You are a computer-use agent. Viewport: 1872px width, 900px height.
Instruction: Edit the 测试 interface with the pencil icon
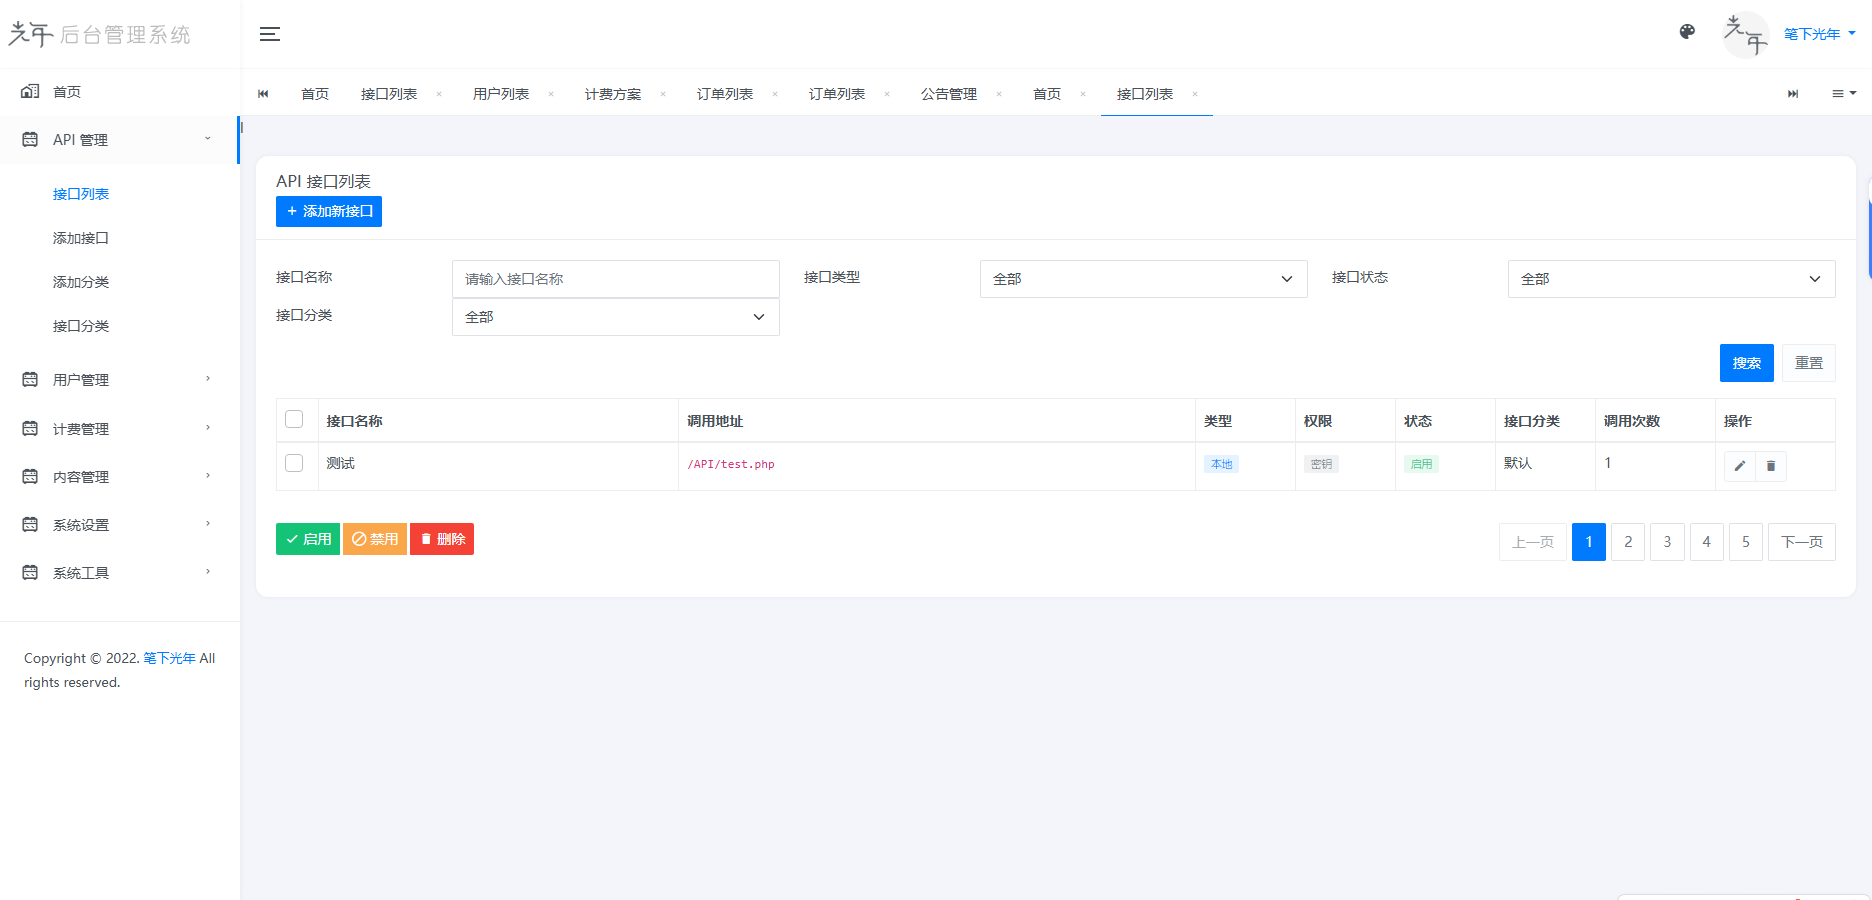[1739, 466]
